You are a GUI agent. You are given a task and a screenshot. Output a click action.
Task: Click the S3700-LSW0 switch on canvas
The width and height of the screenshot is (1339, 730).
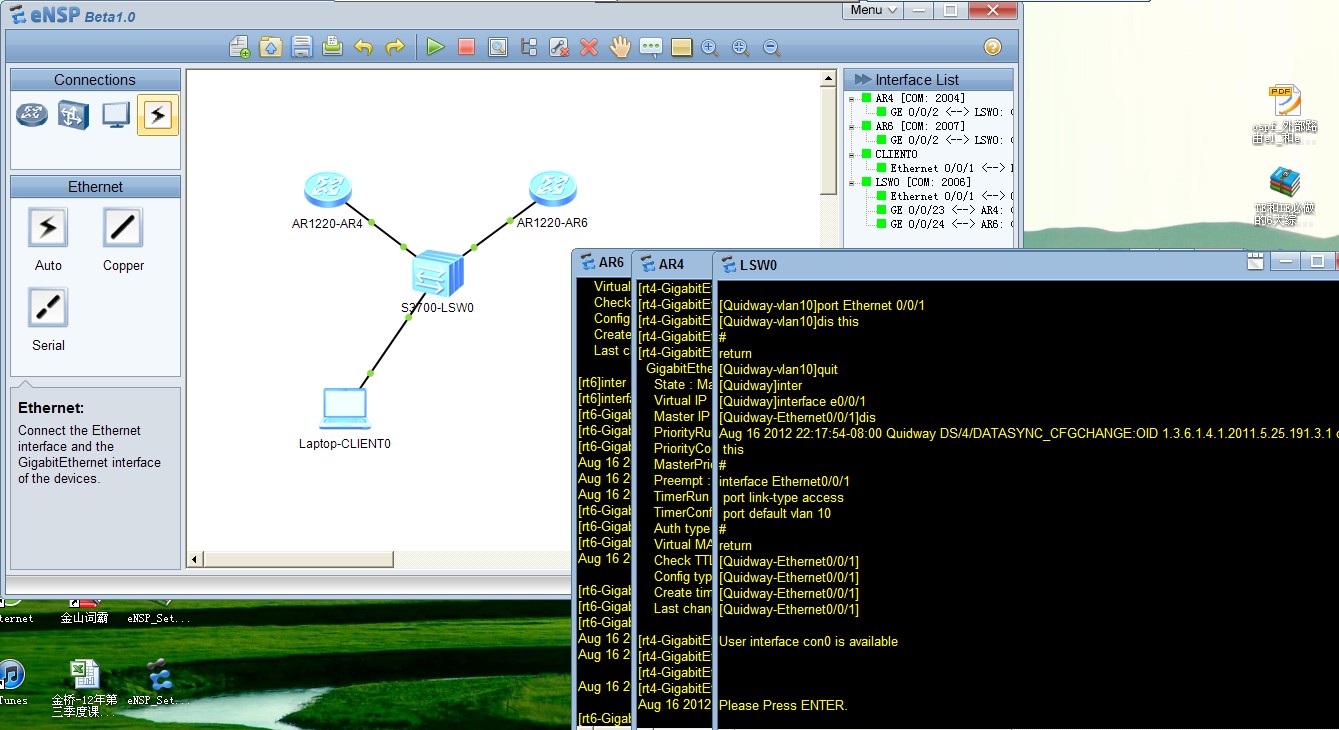click(x=438, y=273)
